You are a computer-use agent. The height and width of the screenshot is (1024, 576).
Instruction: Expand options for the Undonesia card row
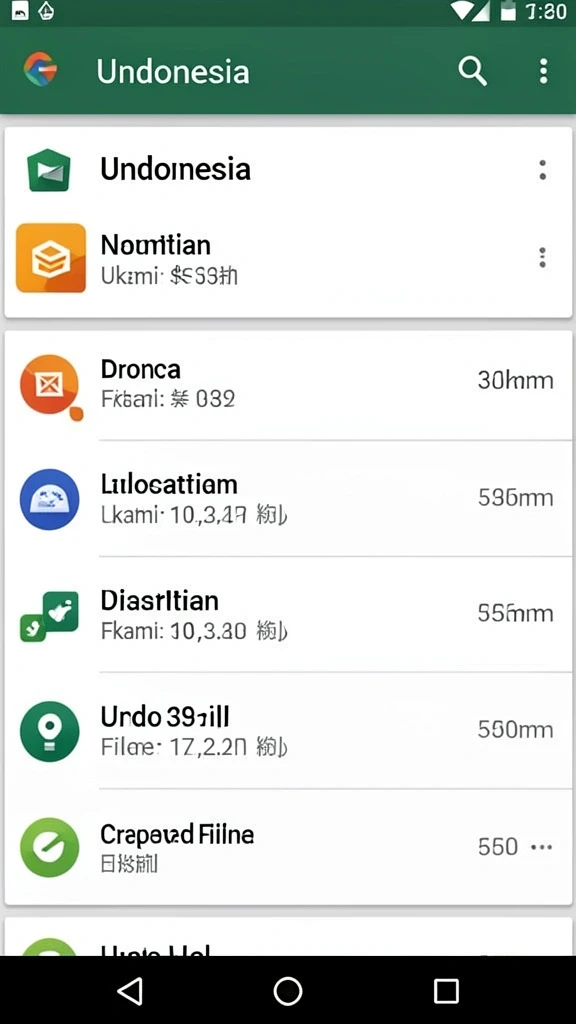pyautogui.click(x=542, y=170)
